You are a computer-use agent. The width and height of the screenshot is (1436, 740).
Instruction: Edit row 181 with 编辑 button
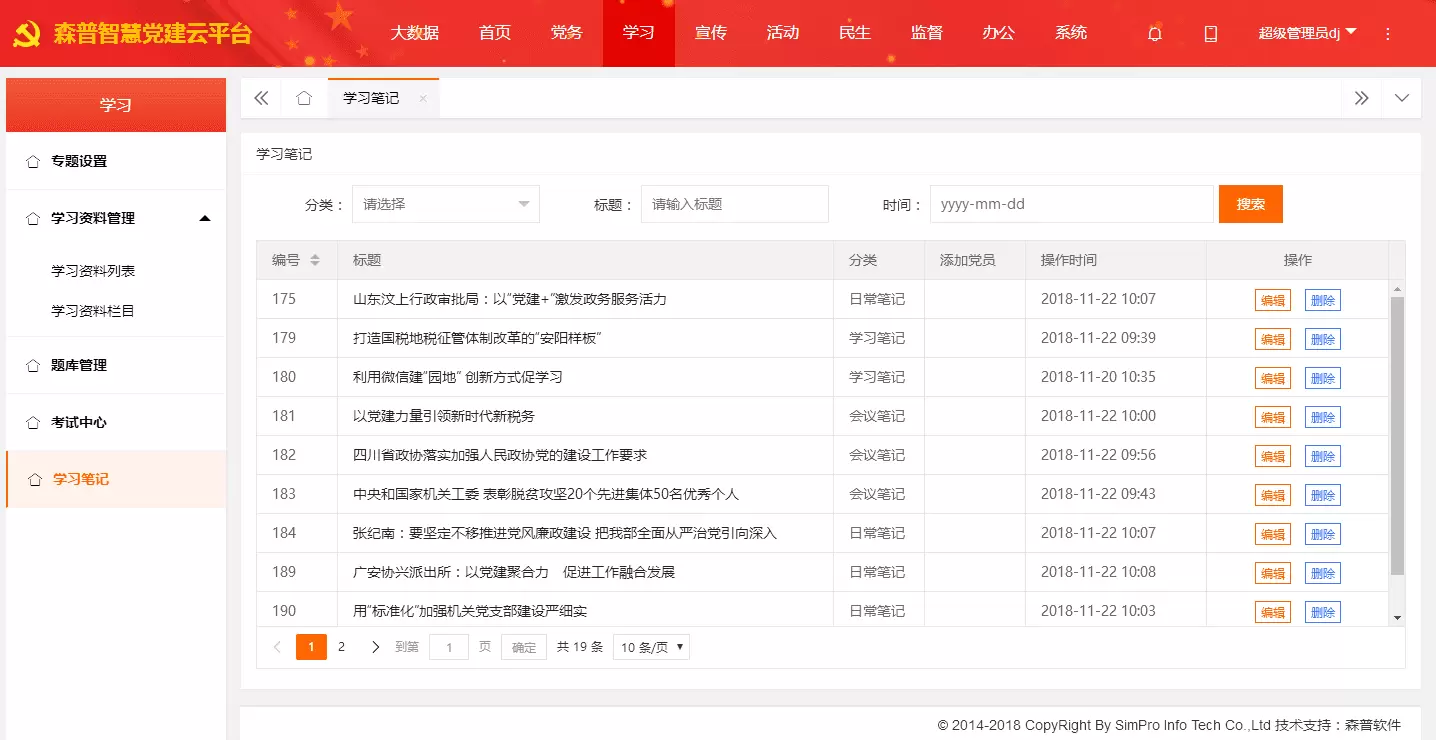click(1273, 417)
